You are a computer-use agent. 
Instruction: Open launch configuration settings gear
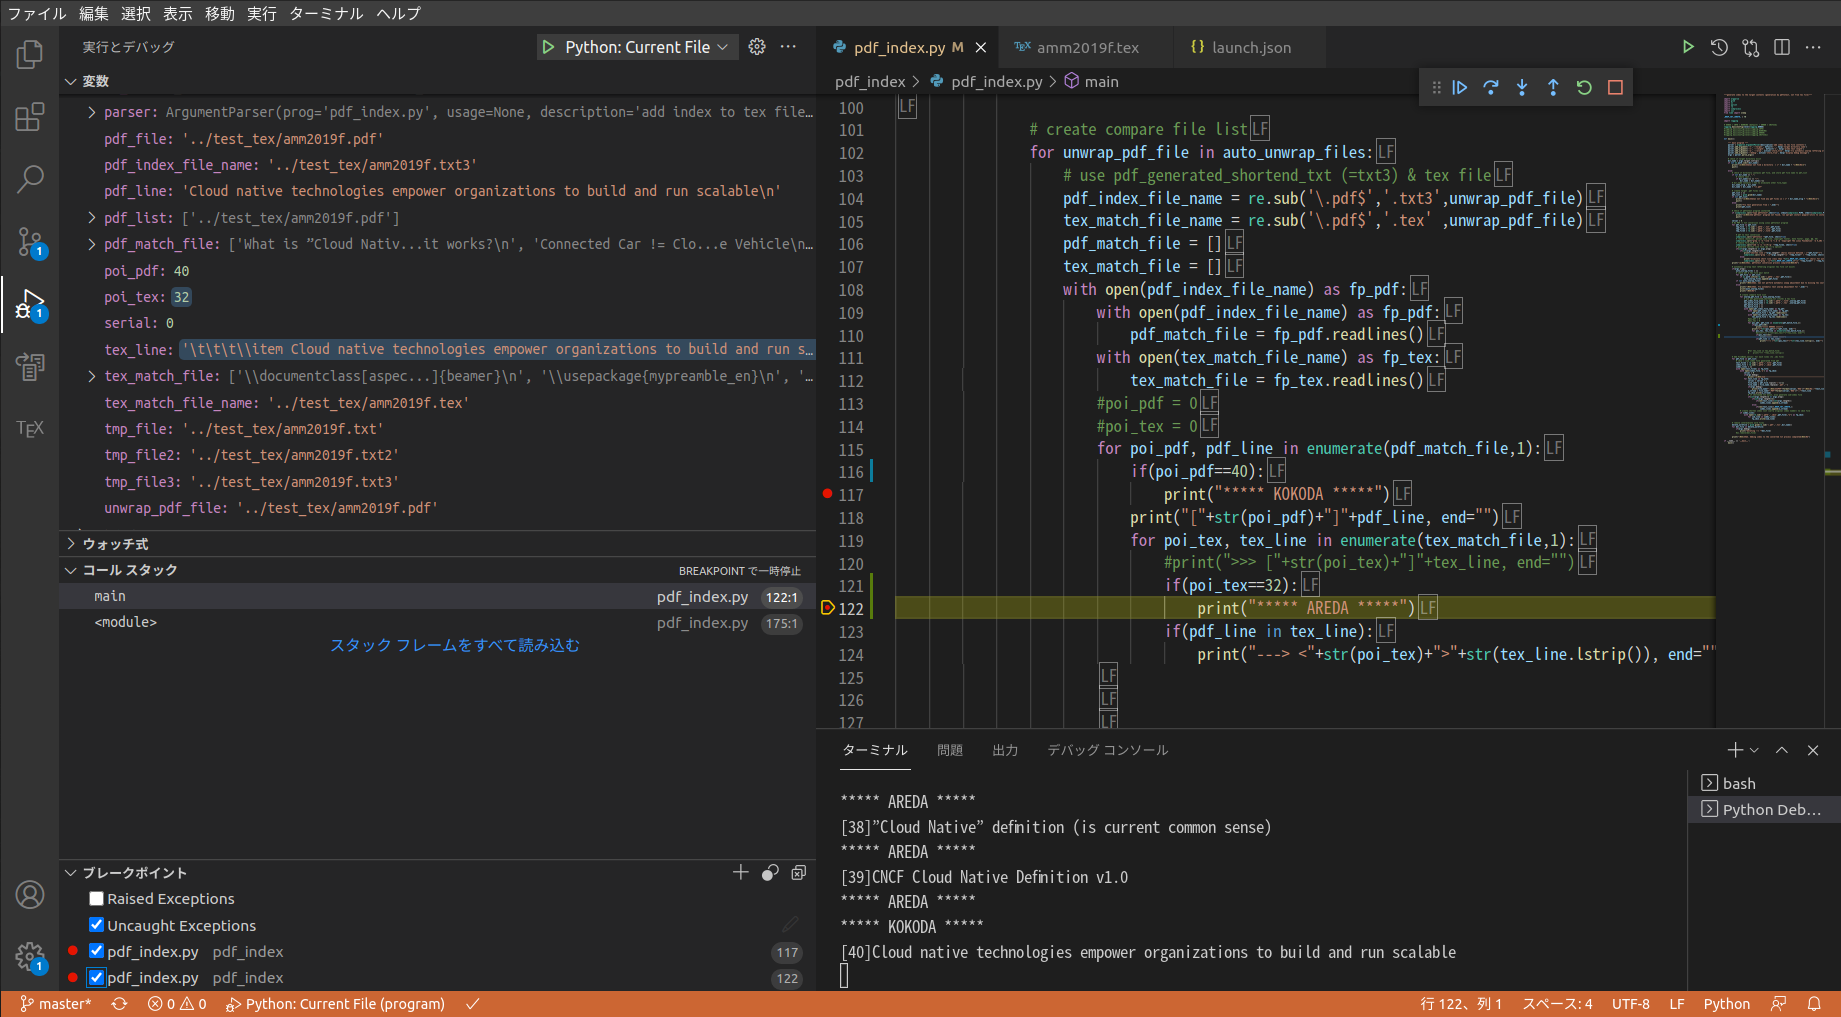click(756, 46)
